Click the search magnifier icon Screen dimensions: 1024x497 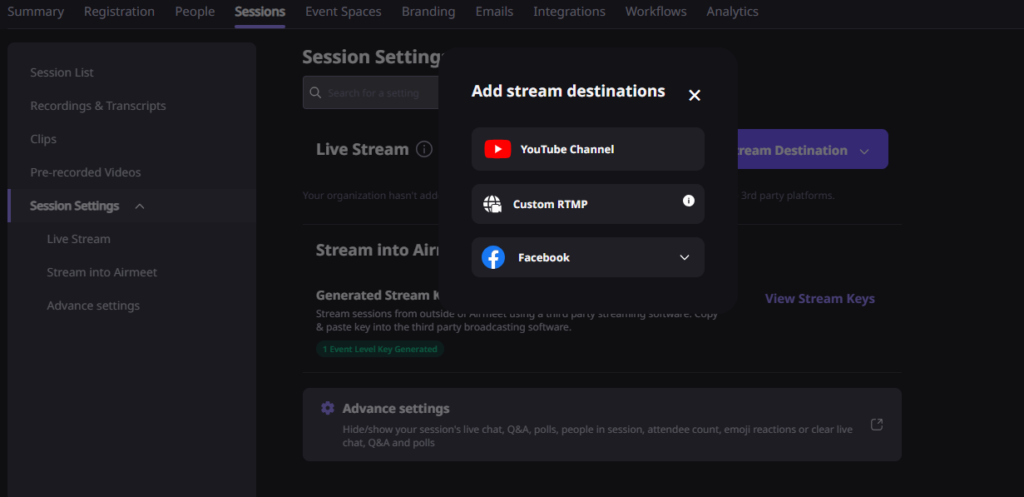coord(316,93)
